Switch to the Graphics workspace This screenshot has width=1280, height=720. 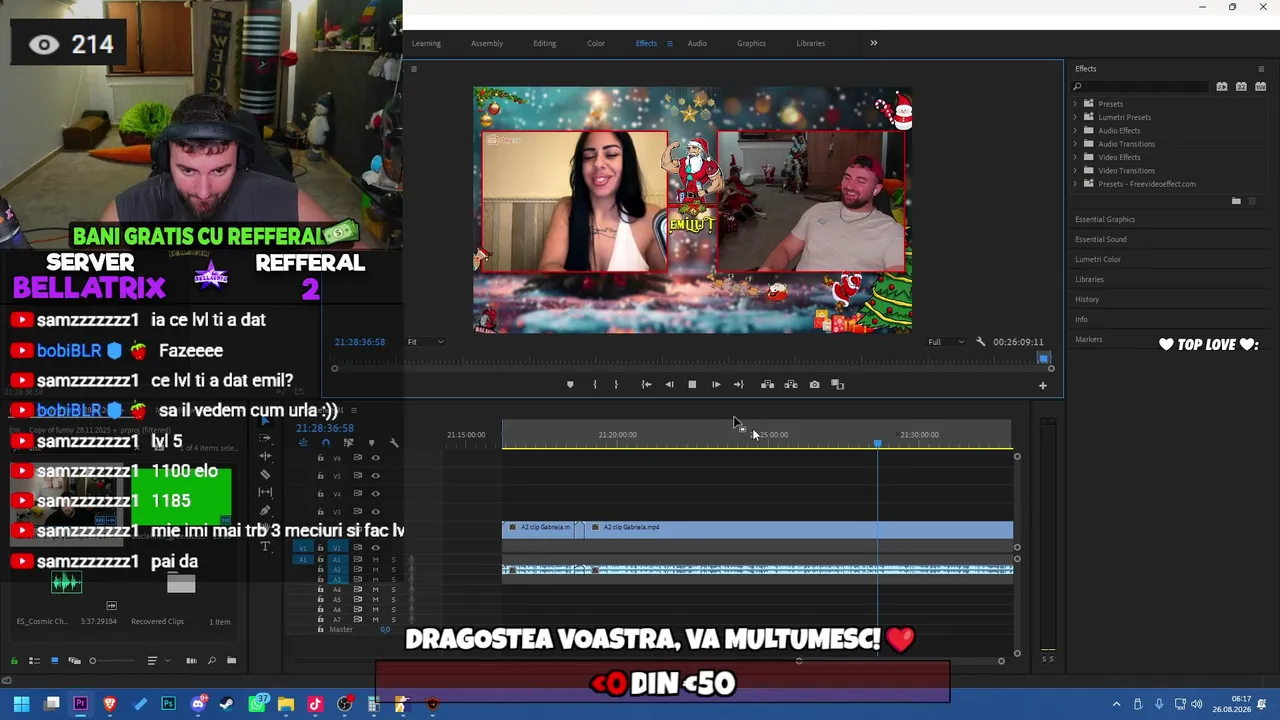(751, 43)
